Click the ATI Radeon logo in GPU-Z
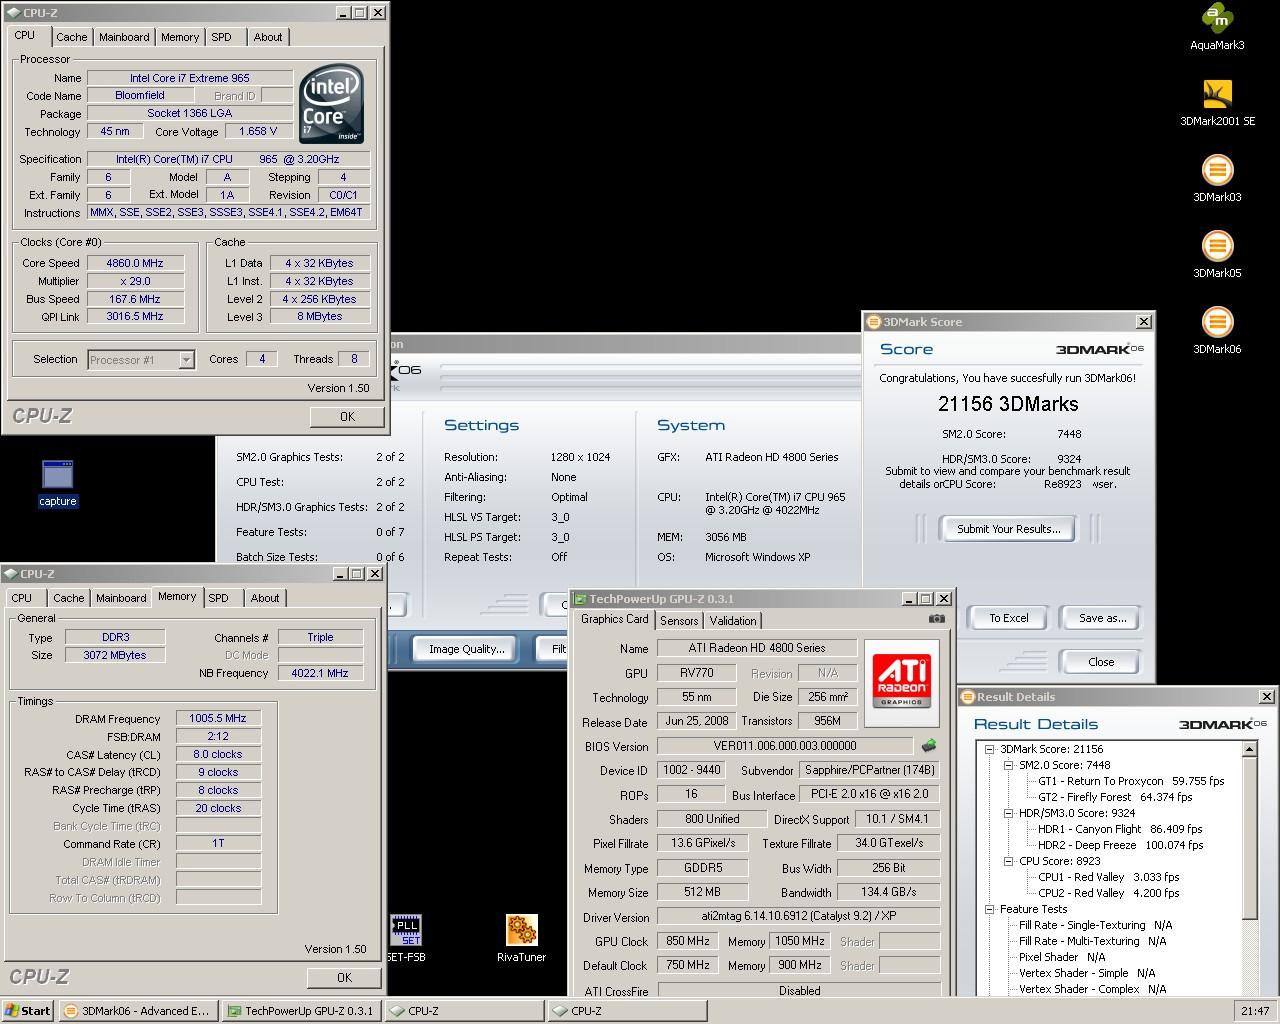 pyautogui.click(x=902, y=682)
